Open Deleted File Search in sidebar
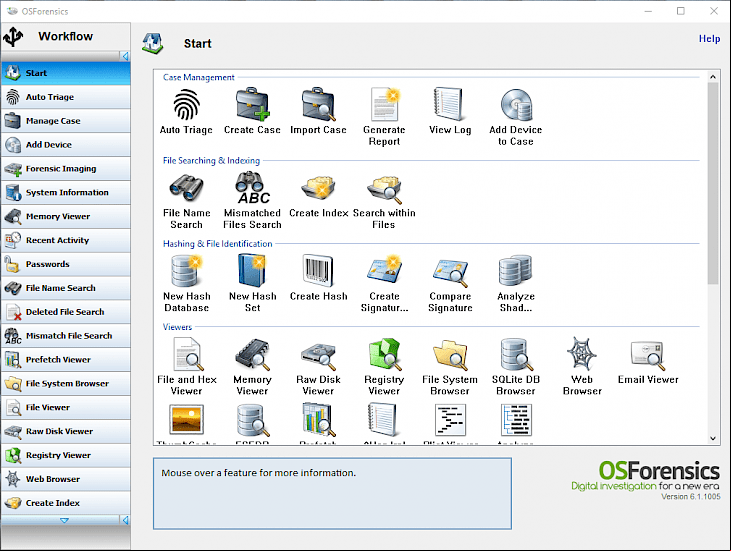This screenshot has width=731, height=551. point(66,312)
